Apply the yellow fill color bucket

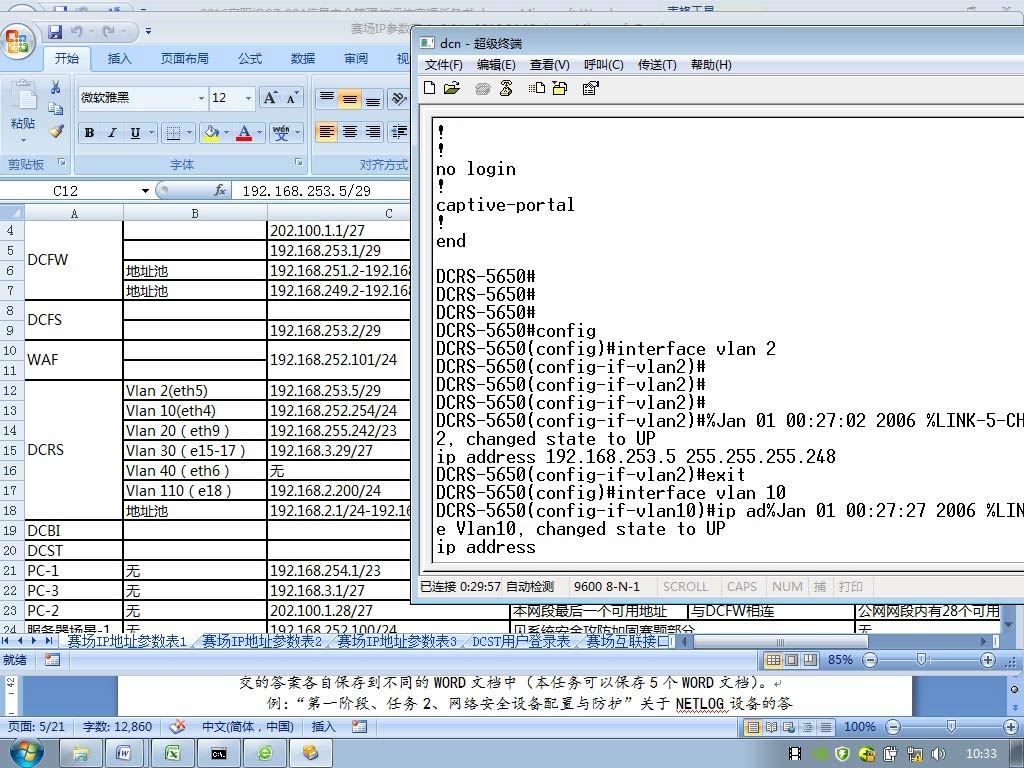click(x=211, y=133)
